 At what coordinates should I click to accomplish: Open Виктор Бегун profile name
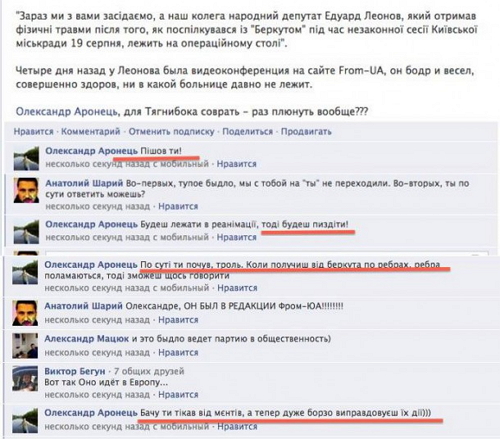(75, 371)
